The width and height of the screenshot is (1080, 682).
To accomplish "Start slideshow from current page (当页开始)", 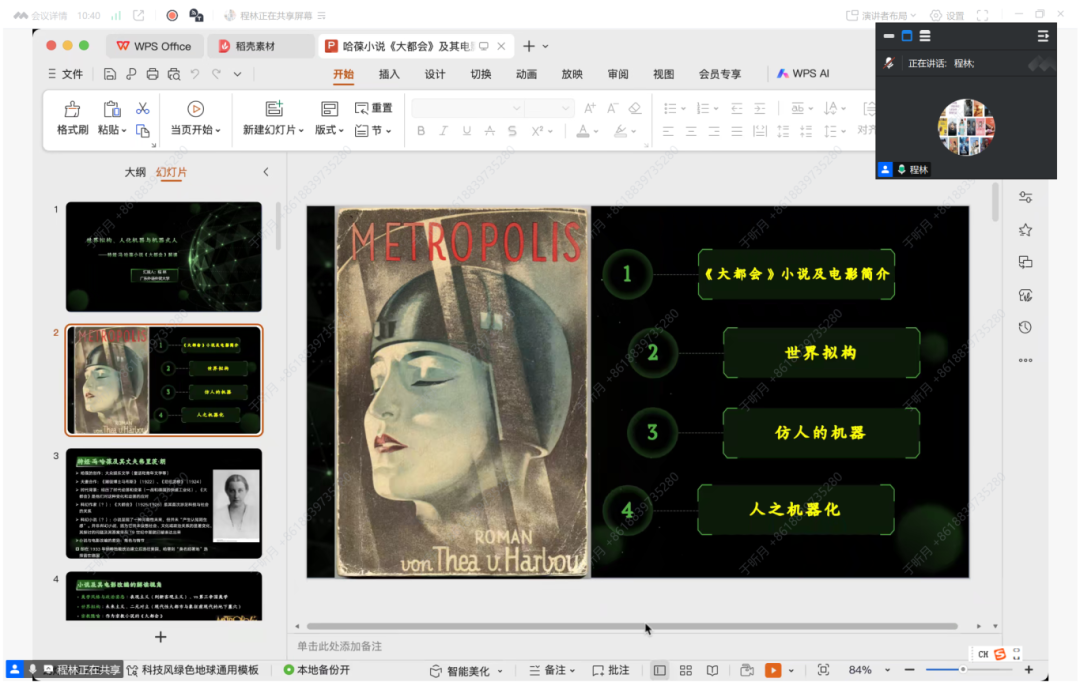I will coord(196,118).
